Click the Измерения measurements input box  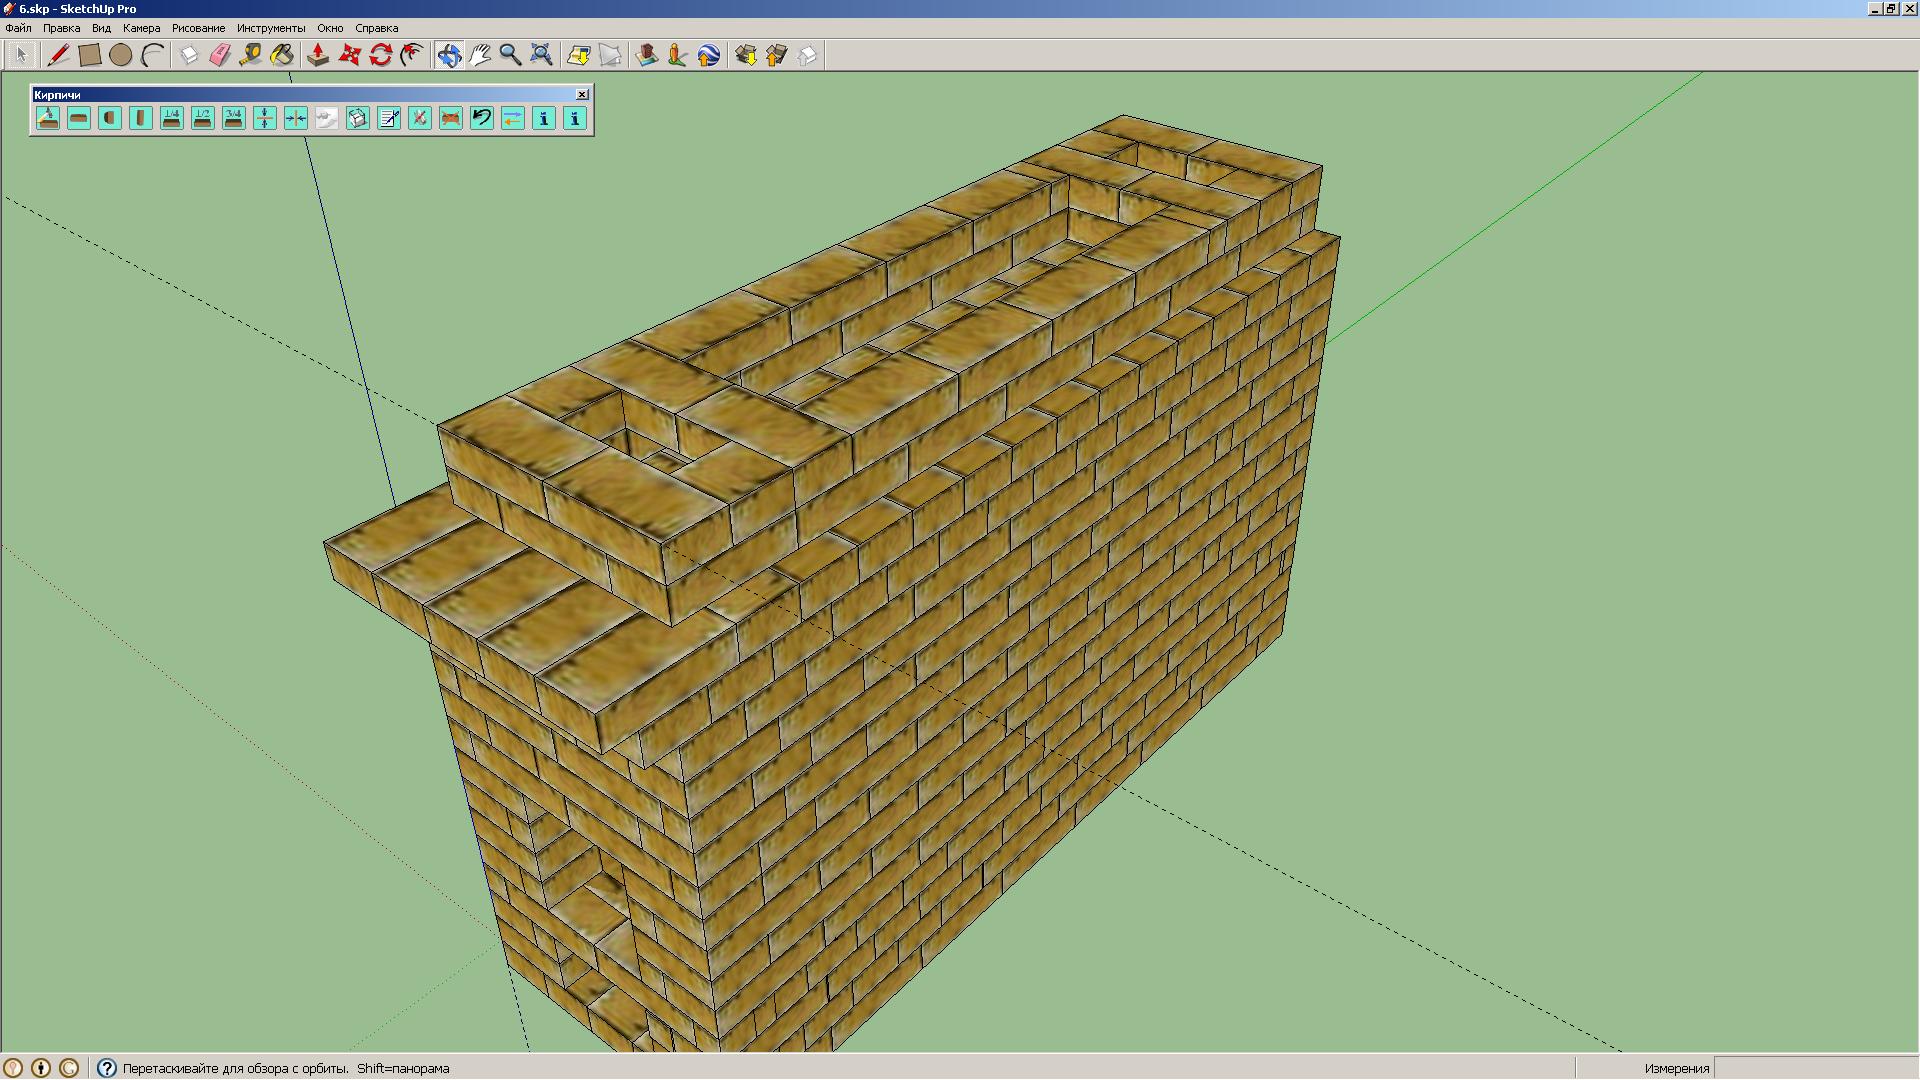coord(1814,1068)
